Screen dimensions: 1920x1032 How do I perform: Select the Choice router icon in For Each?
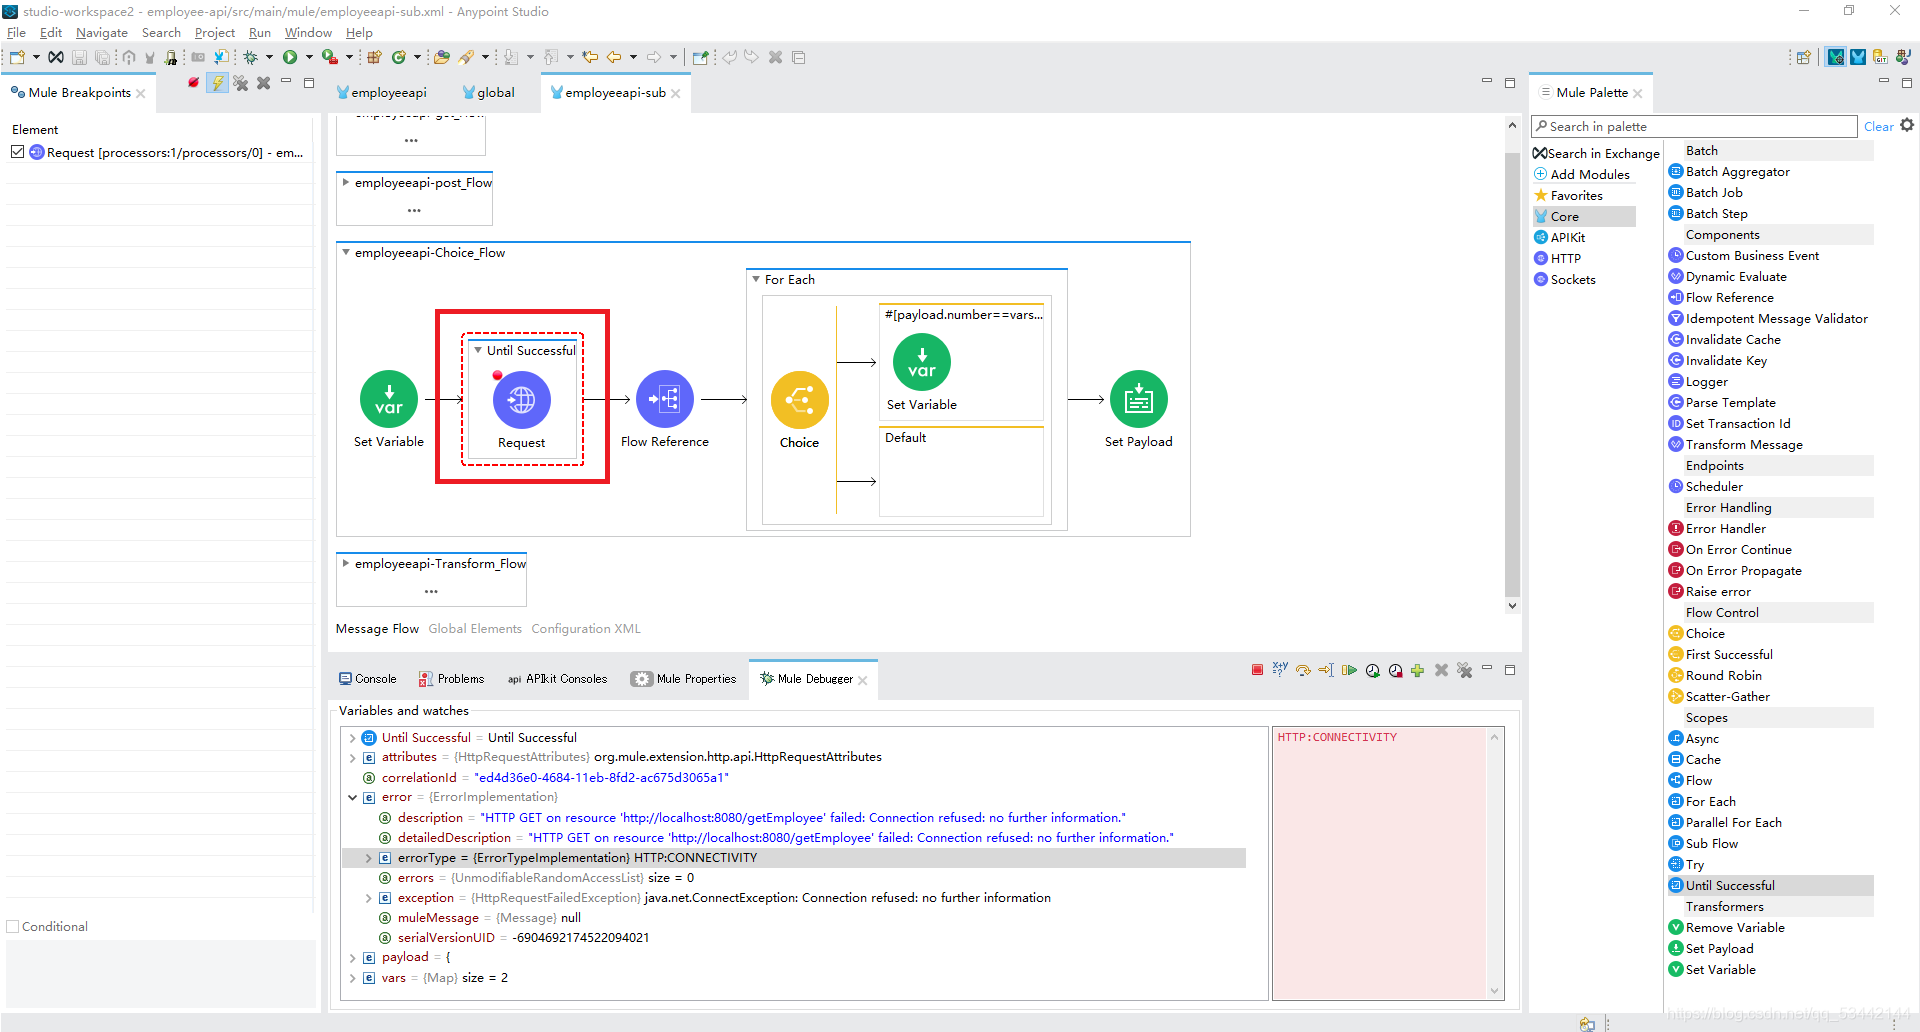click(799, 400)
